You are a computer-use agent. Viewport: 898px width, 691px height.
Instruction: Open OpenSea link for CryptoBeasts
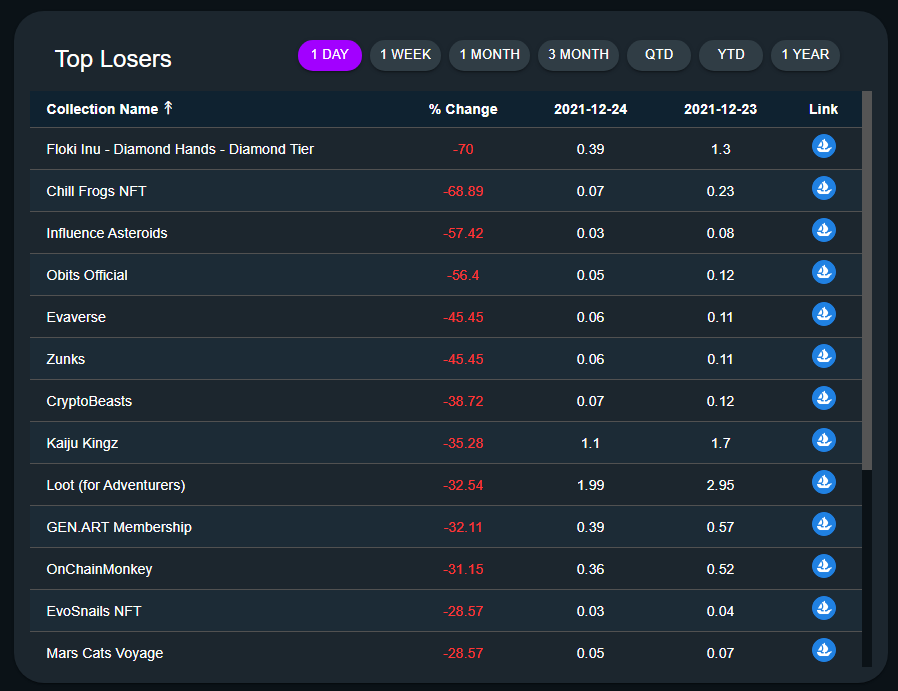[x=824, y=398]
